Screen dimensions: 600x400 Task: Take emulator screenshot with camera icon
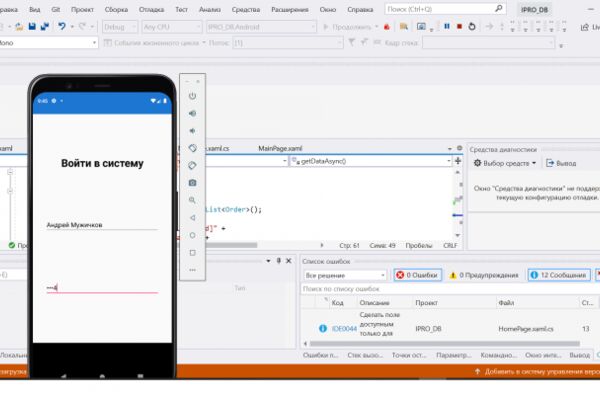click(192, 183)
